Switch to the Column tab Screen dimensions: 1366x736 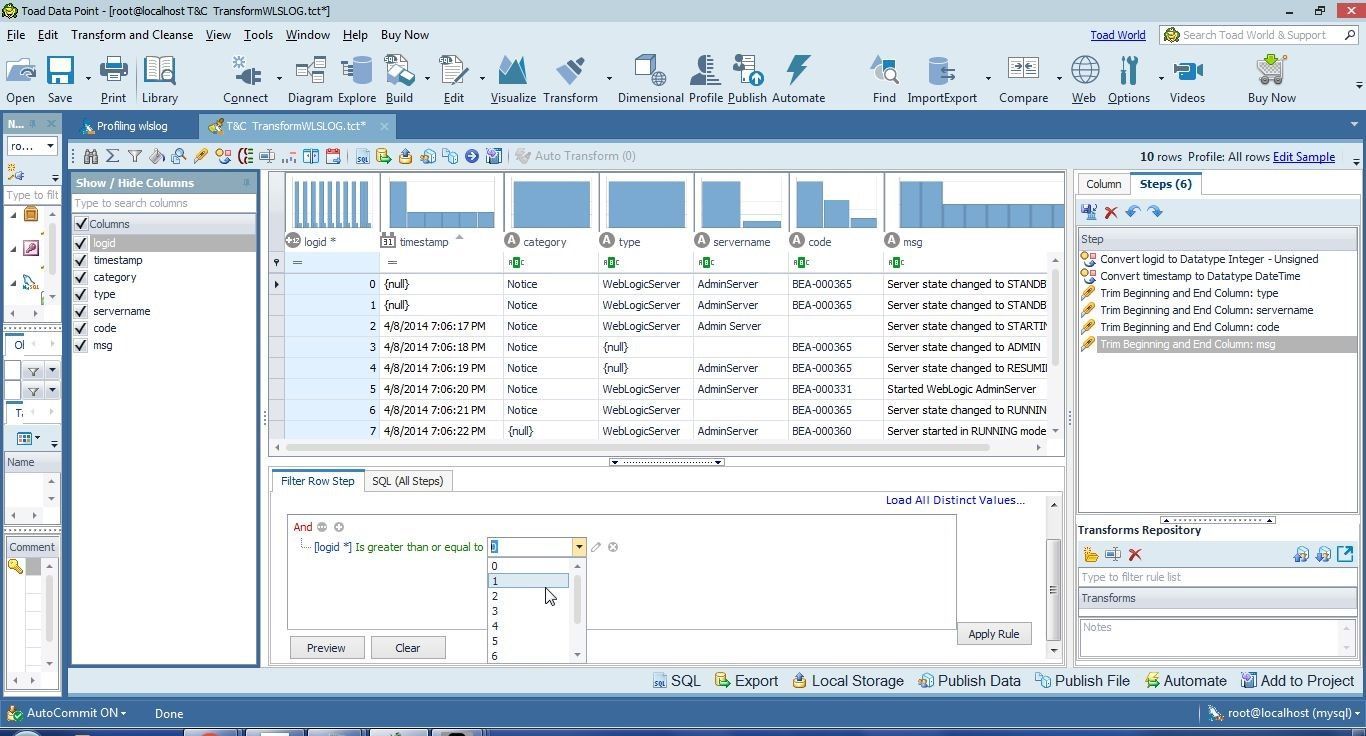pos(1103,184)
